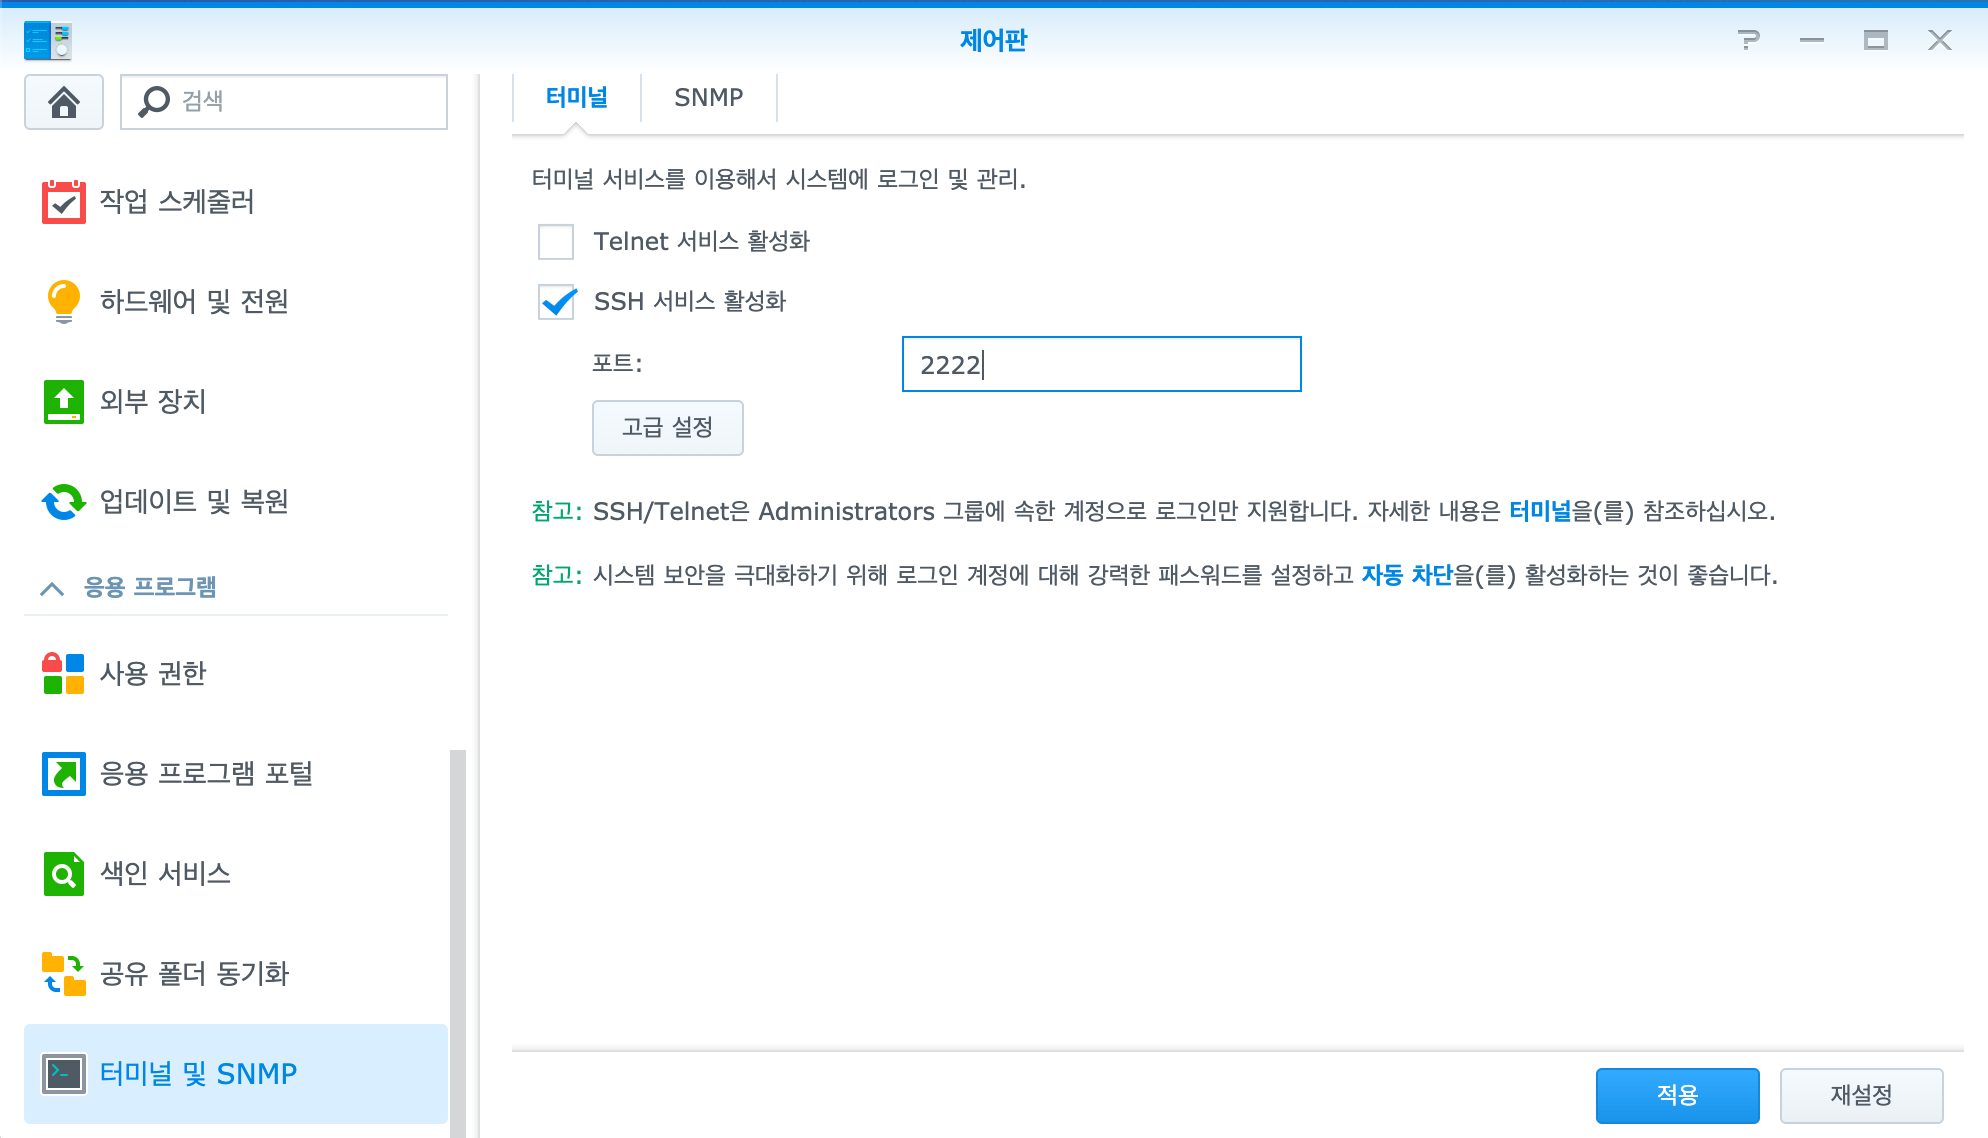Click the SSH port input field
Image resolution: width=1988 pixels, height=1138 pixels.
pos(1101,365)
